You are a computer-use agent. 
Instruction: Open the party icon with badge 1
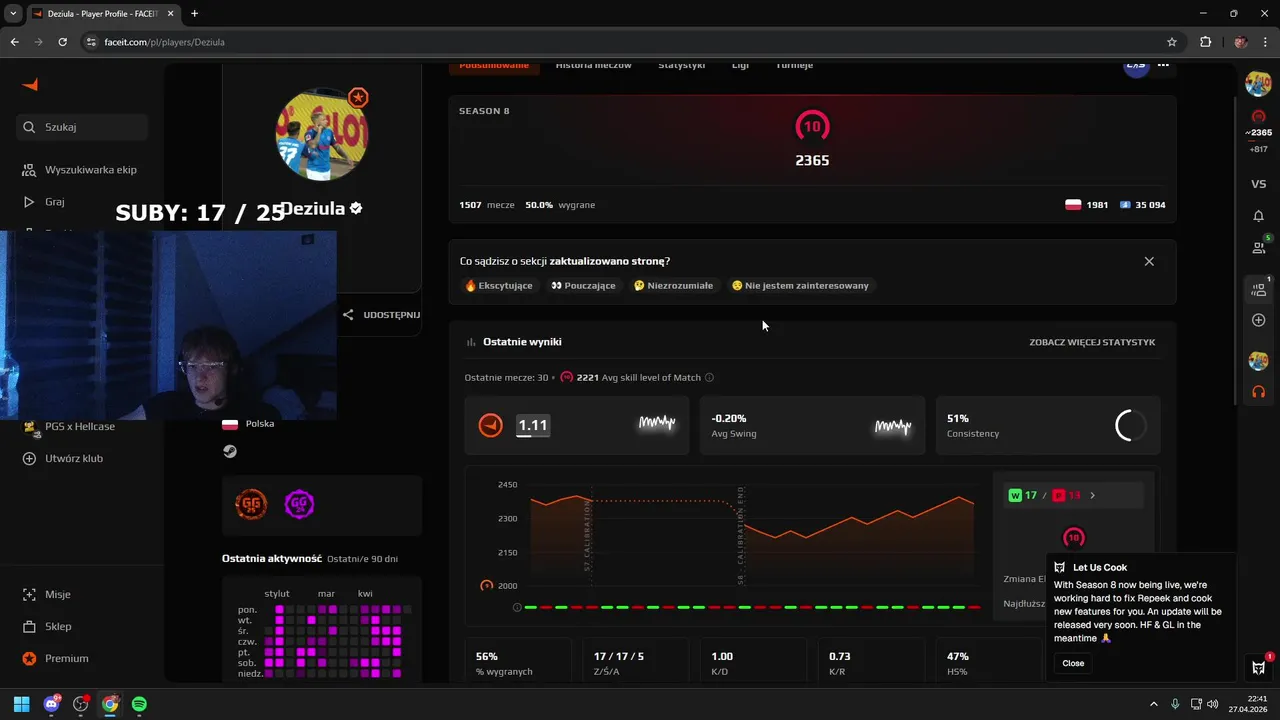click(x=1258, y=290)
